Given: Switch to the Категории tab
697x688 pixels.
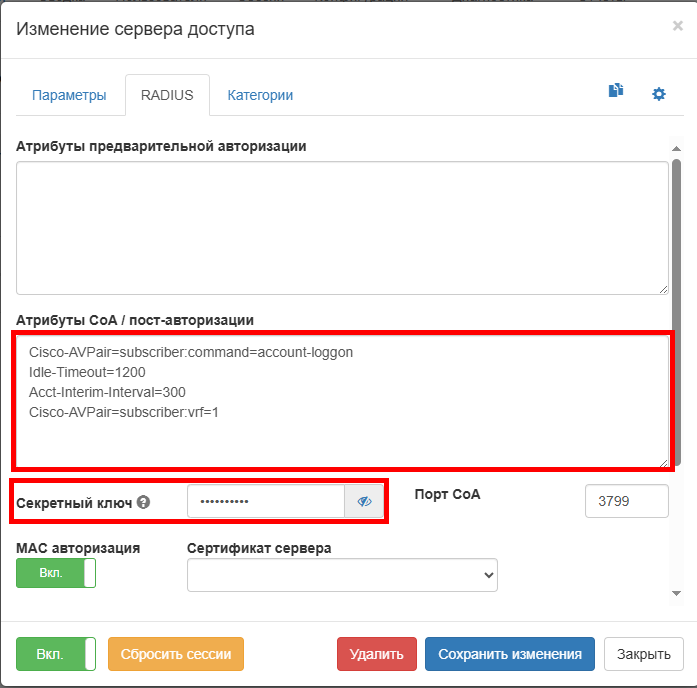Looking at the screenshot, I should coord(260,96).
